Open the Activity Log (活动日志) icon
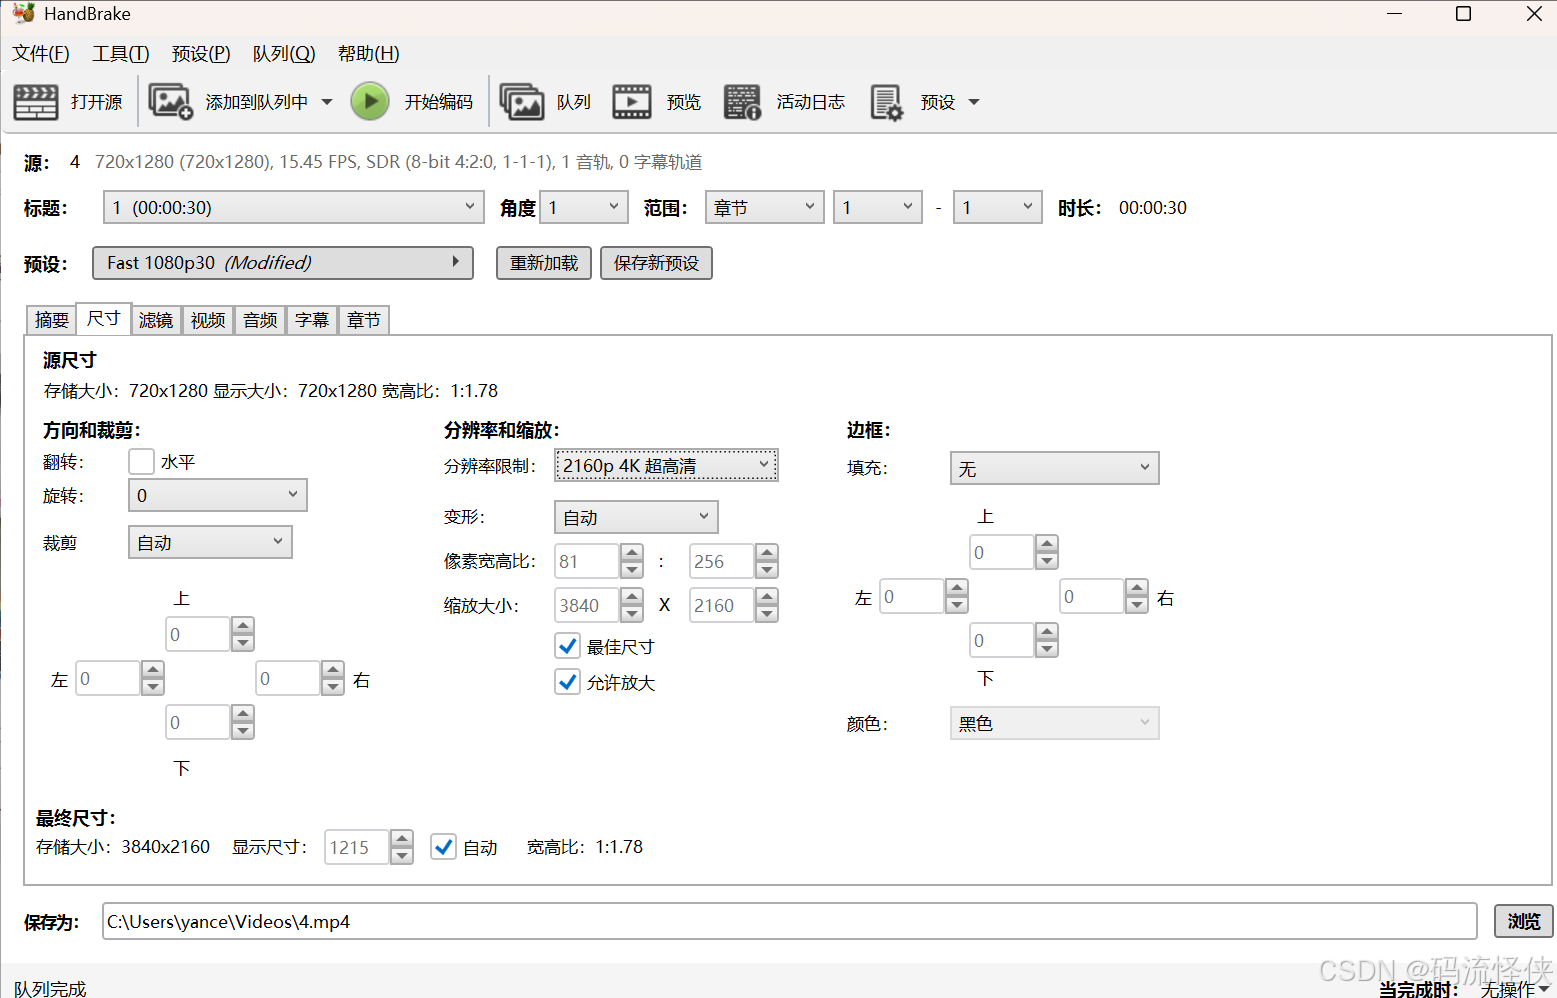Image resolution: width=1557 pixels, height=998 pixels. pyautogui.click(x=742, y=102)
